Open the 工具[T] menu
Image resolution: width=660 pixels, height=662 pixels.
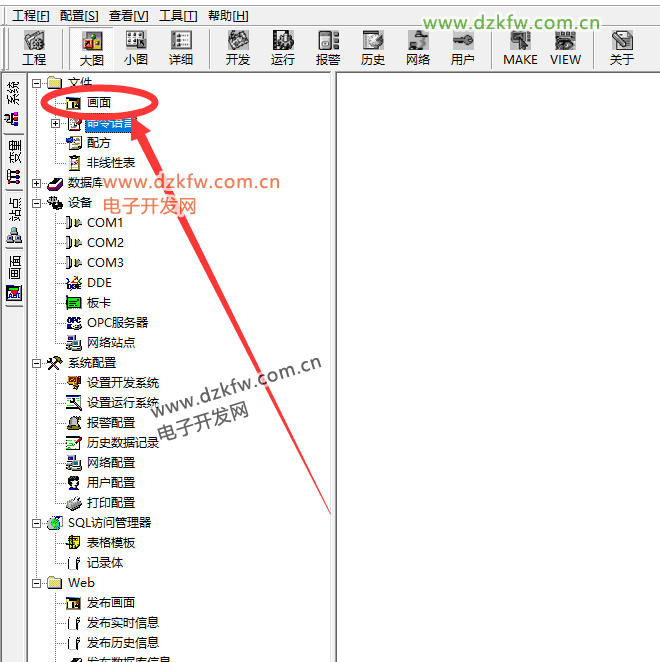(178, 16)
